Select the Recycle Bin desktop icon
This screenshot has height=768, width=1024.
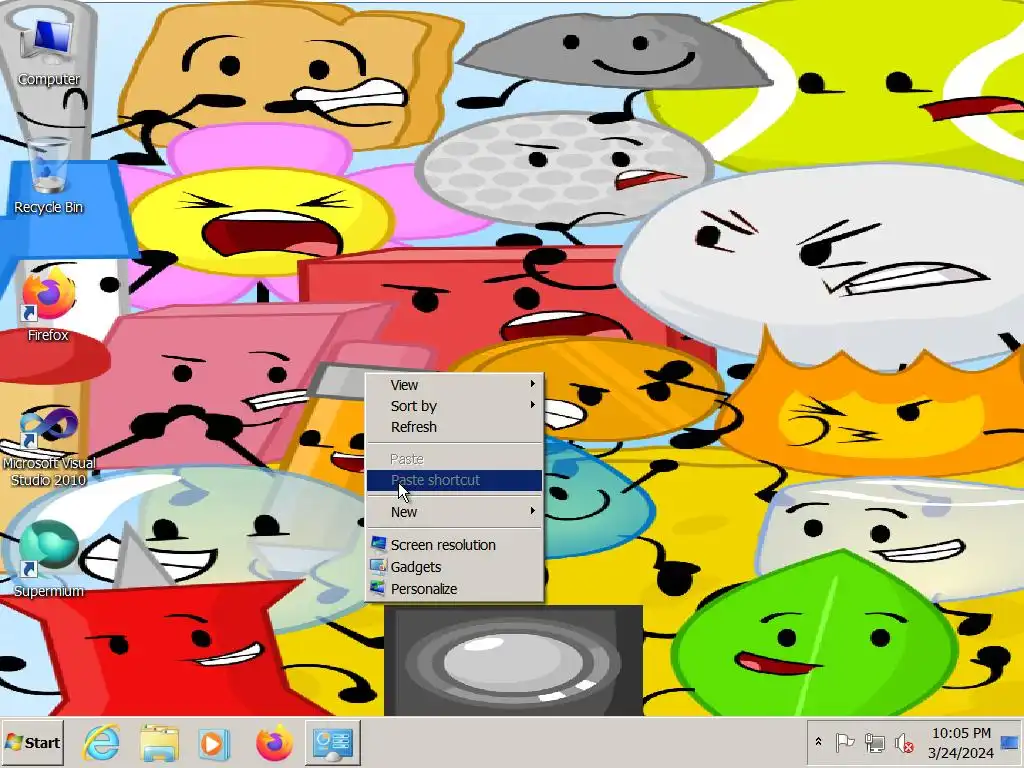click(x=48, y=176)
